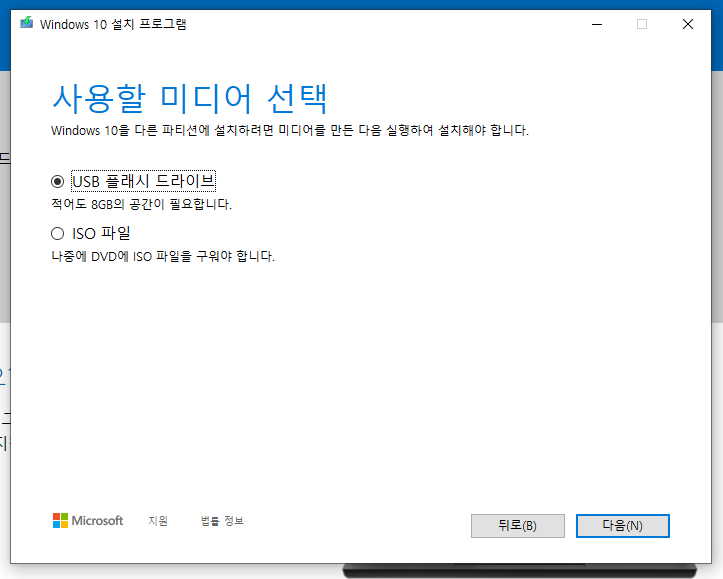This screenshot has width=723, height=579.
Task: Click the Windows 10 setup title bar icon
Action: (x=27, y=23)
